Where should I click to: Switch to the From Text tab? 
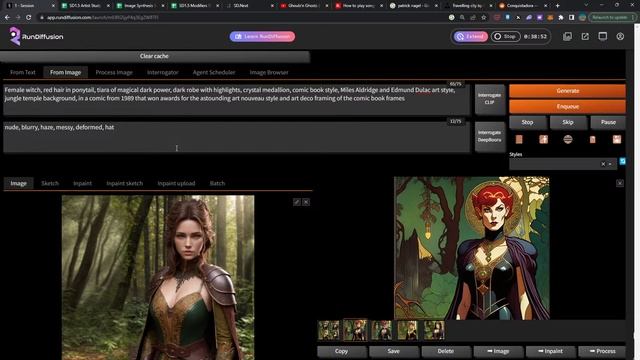[23, 72]
